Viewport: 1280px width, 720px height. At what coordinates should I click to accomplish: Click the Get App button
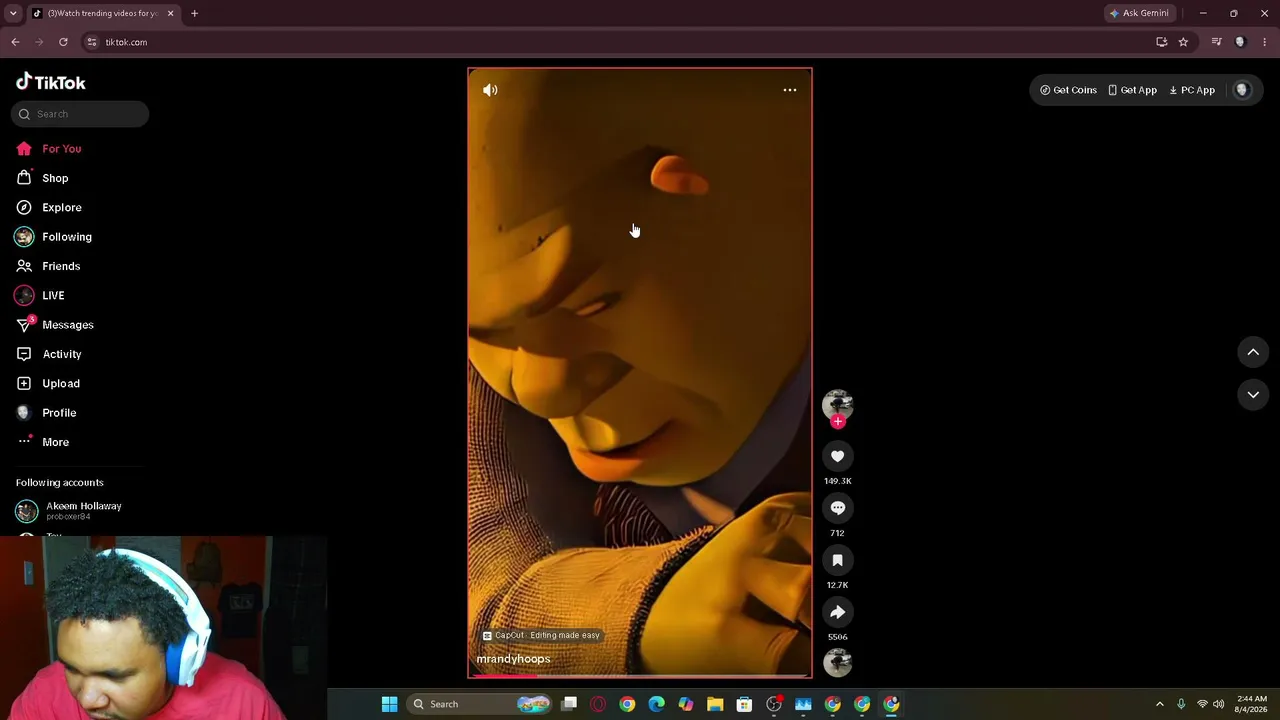1132,90
